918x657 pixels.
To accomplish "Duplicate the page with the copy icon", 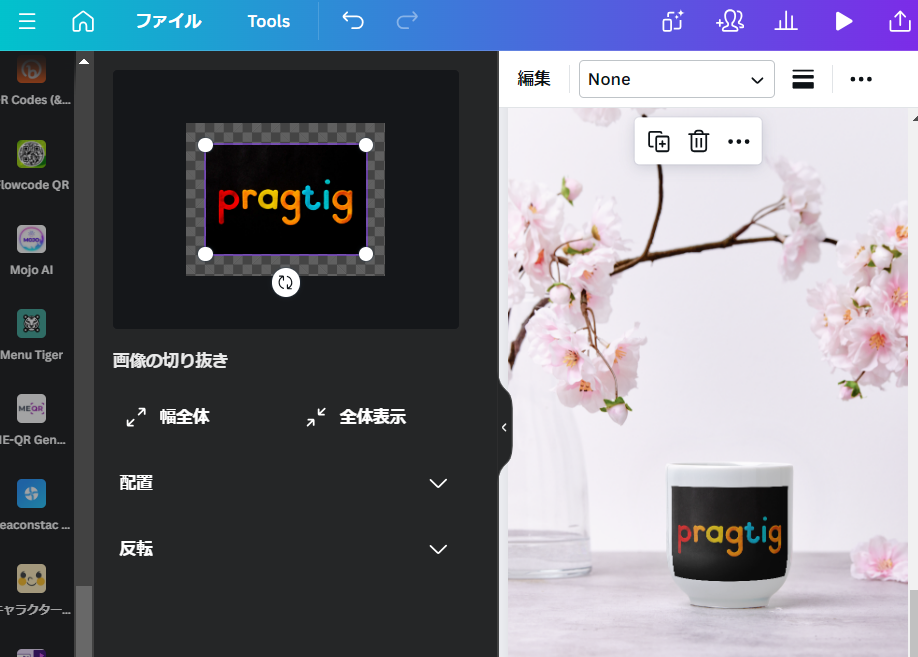I will pyautogui.click(x=659, y=142).
